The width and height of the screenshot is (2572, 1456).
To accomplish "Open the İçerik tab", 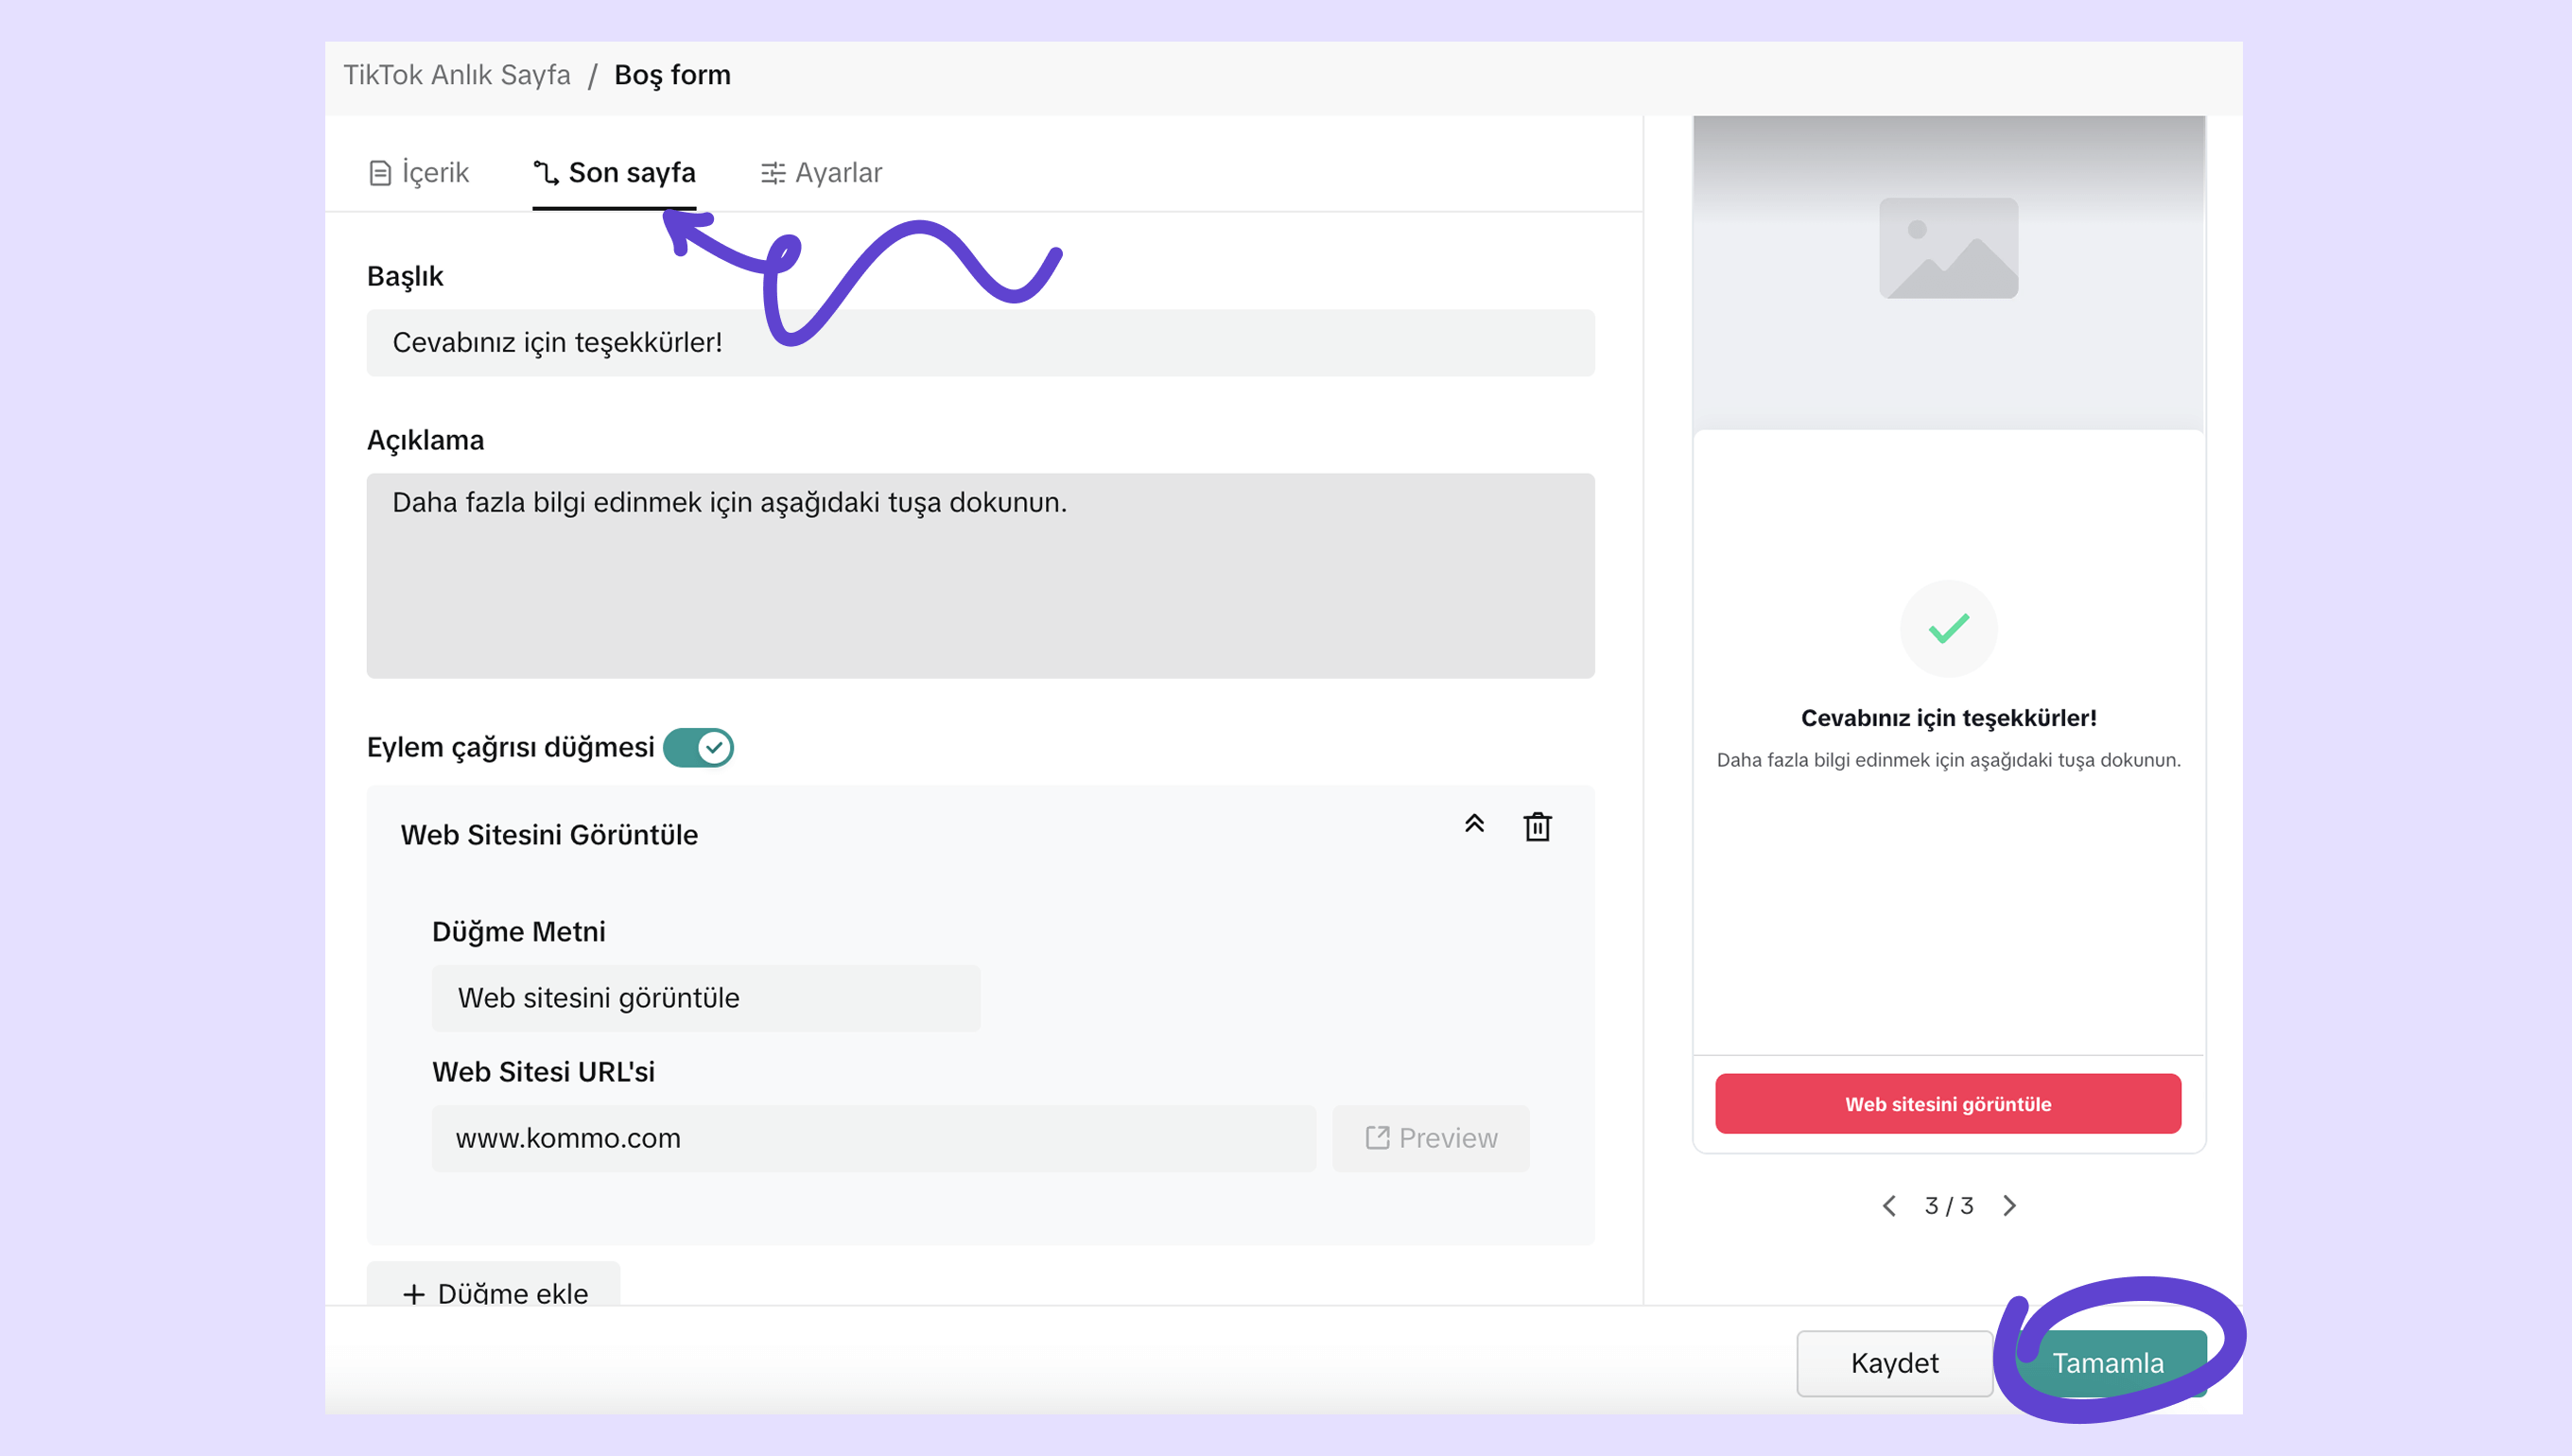I will [x=419, y=173].
